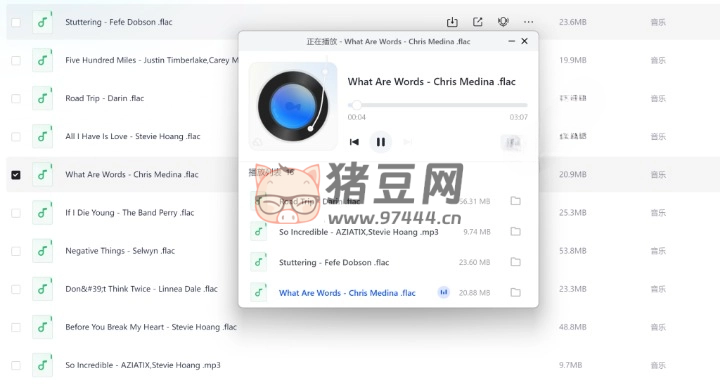
Task: Tick the checkbox for If I Die Young
Action: (x=16, y=213)
